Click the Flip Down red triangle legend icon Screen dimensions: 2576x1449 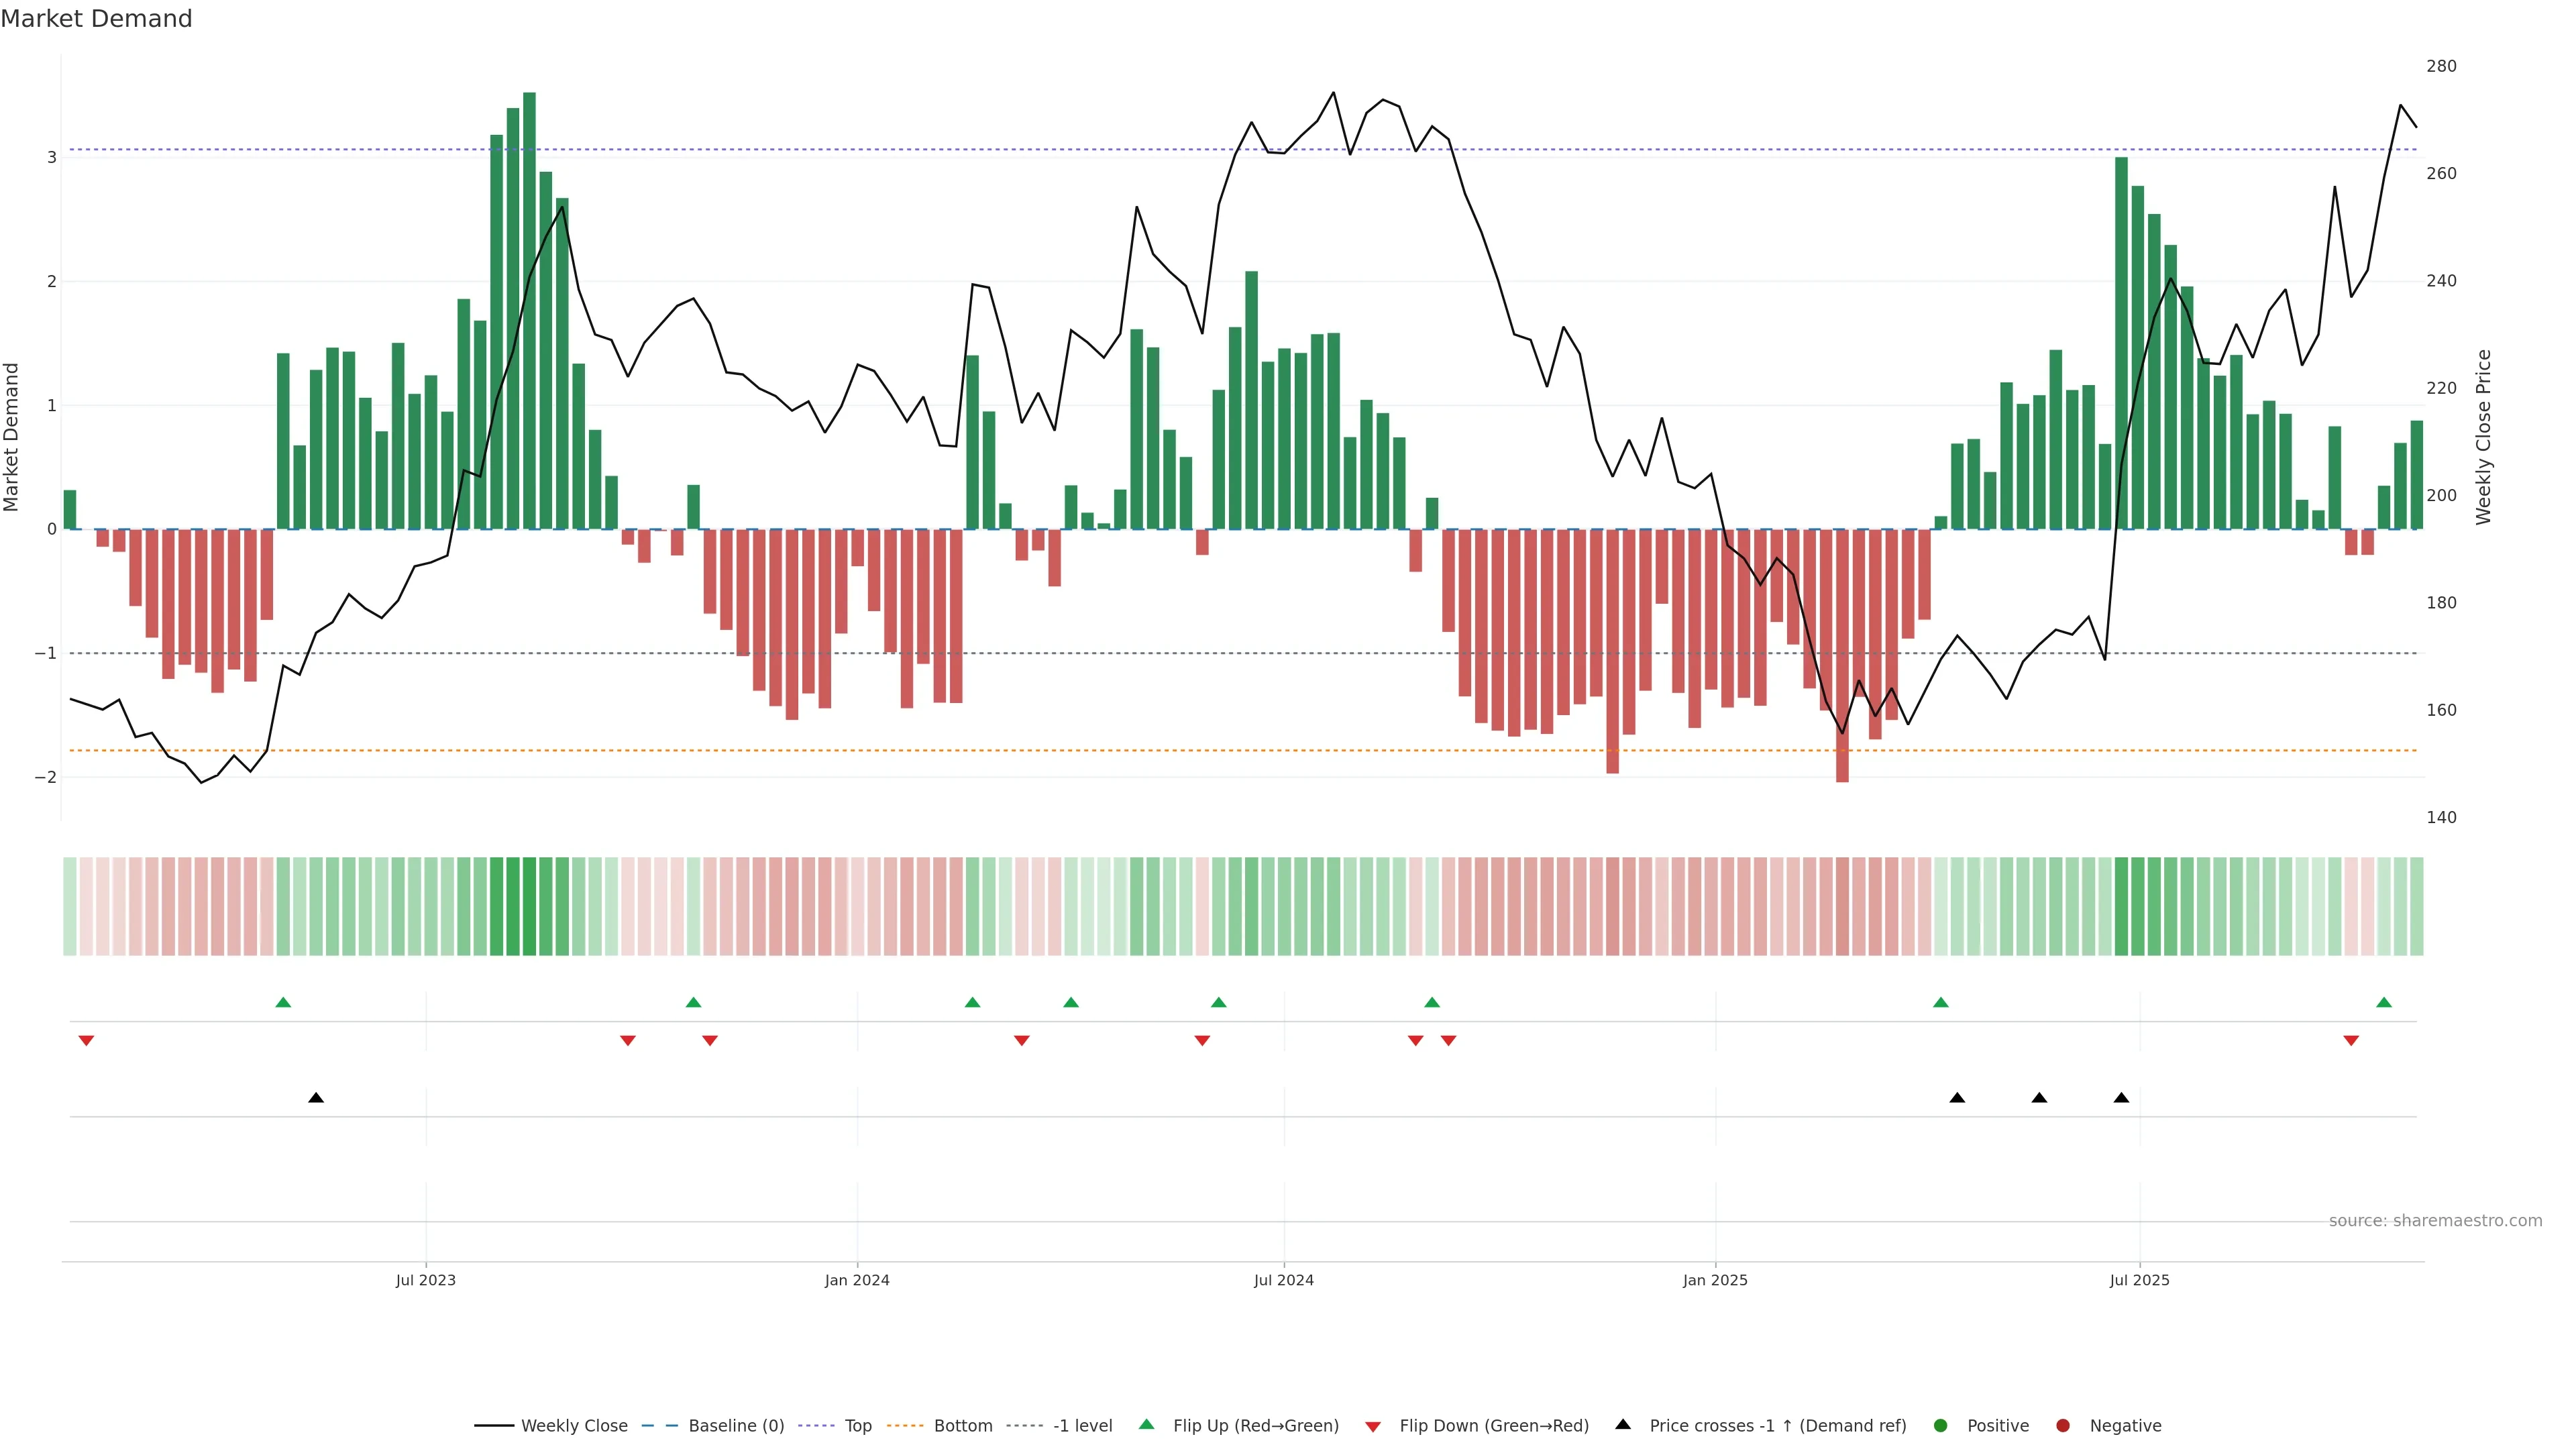(x=1372, y=1427)
